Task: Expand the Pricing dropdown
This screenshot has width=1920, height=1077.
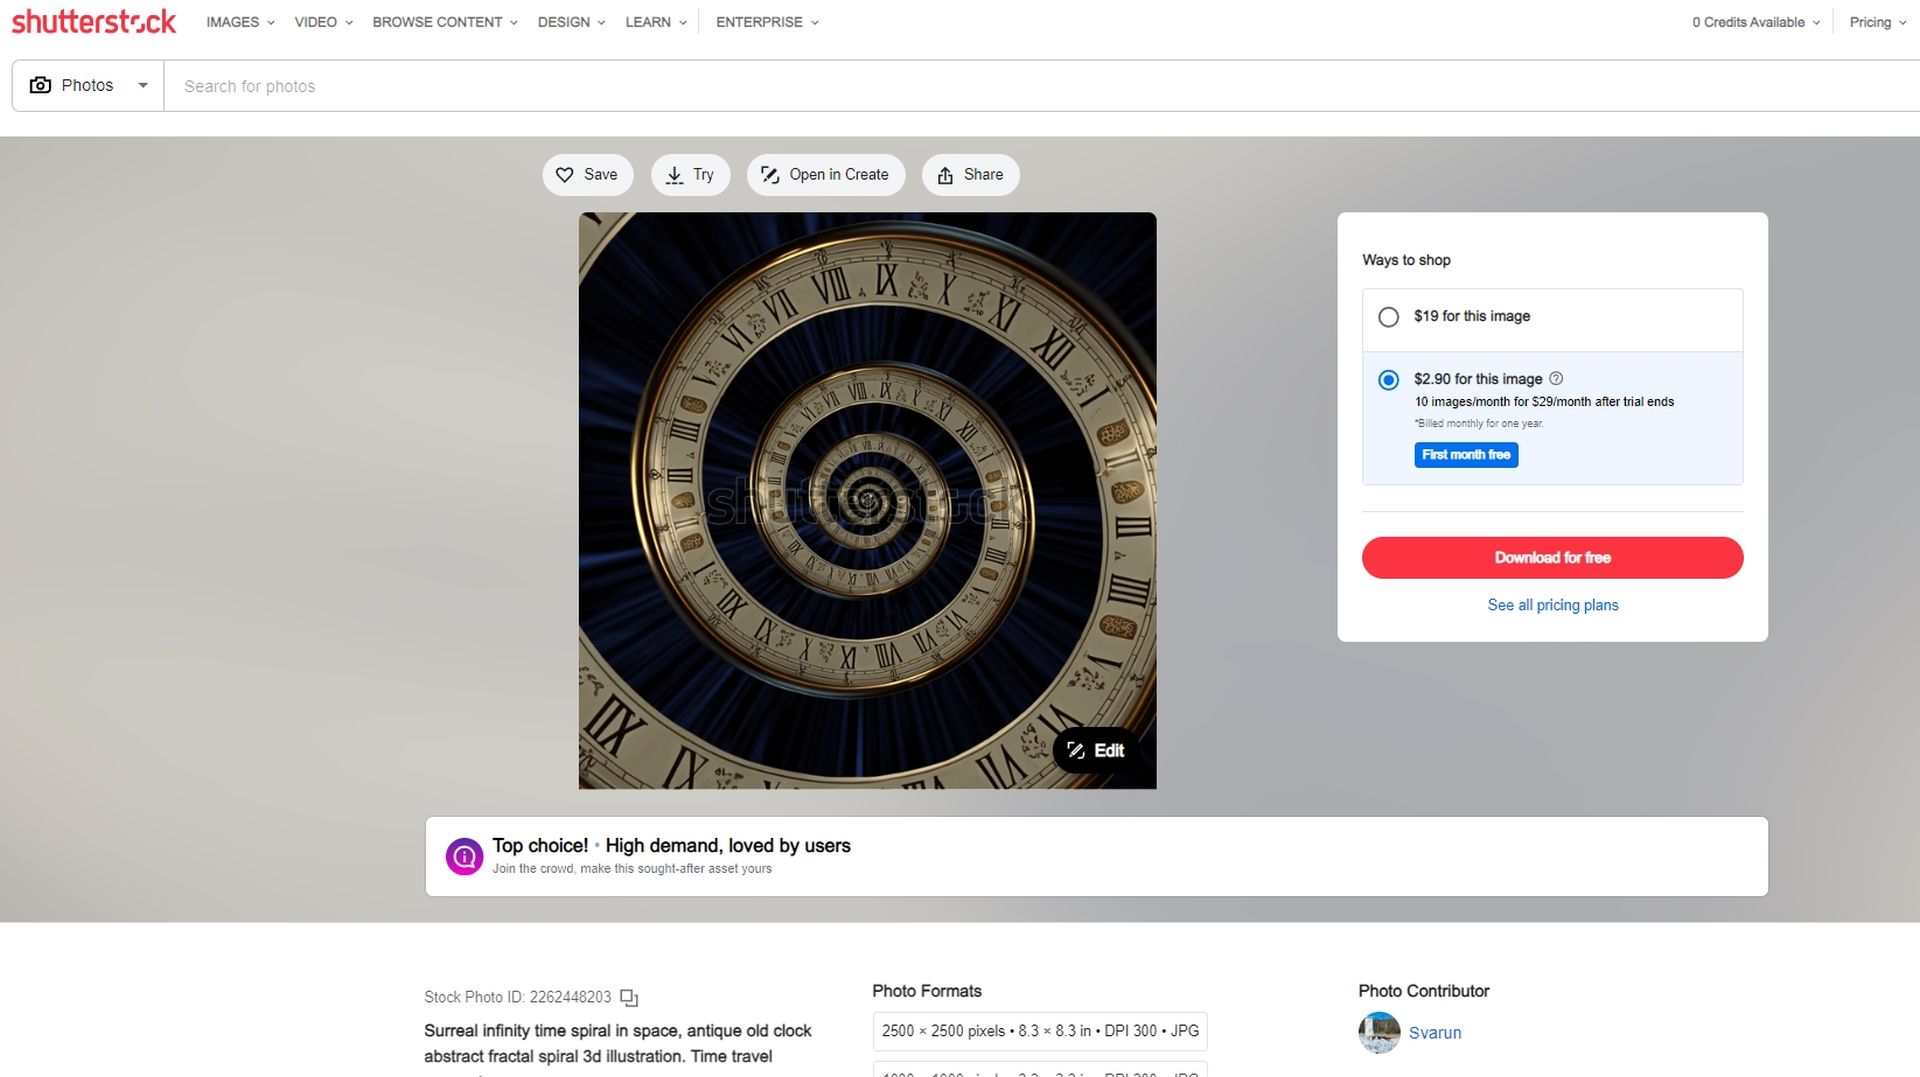Action: pos(1877,22)
